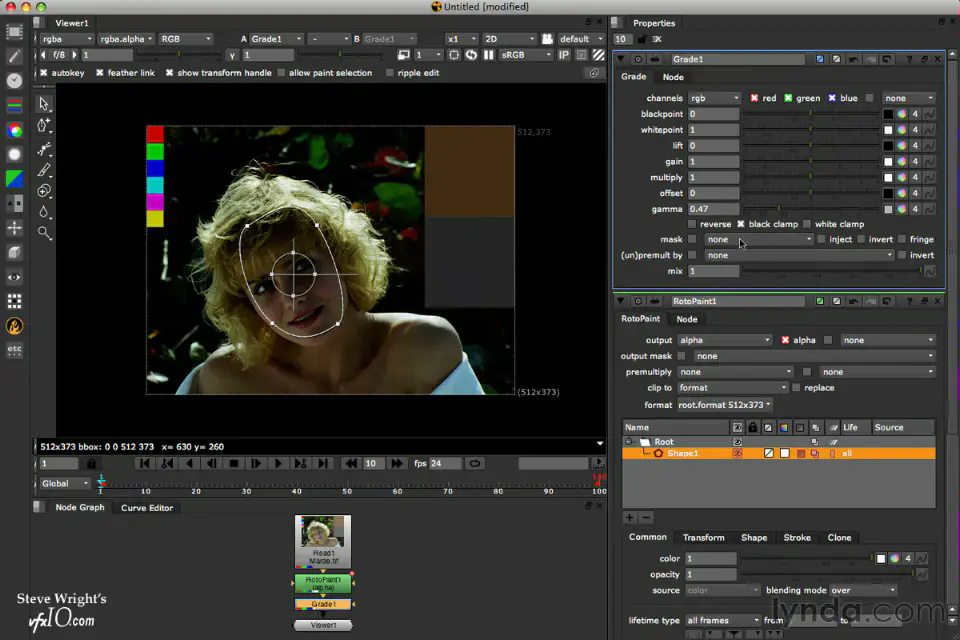
Task: Open the Stroke tab in RotoPaint
Action: pyautogui.click(x=797, y=538)
